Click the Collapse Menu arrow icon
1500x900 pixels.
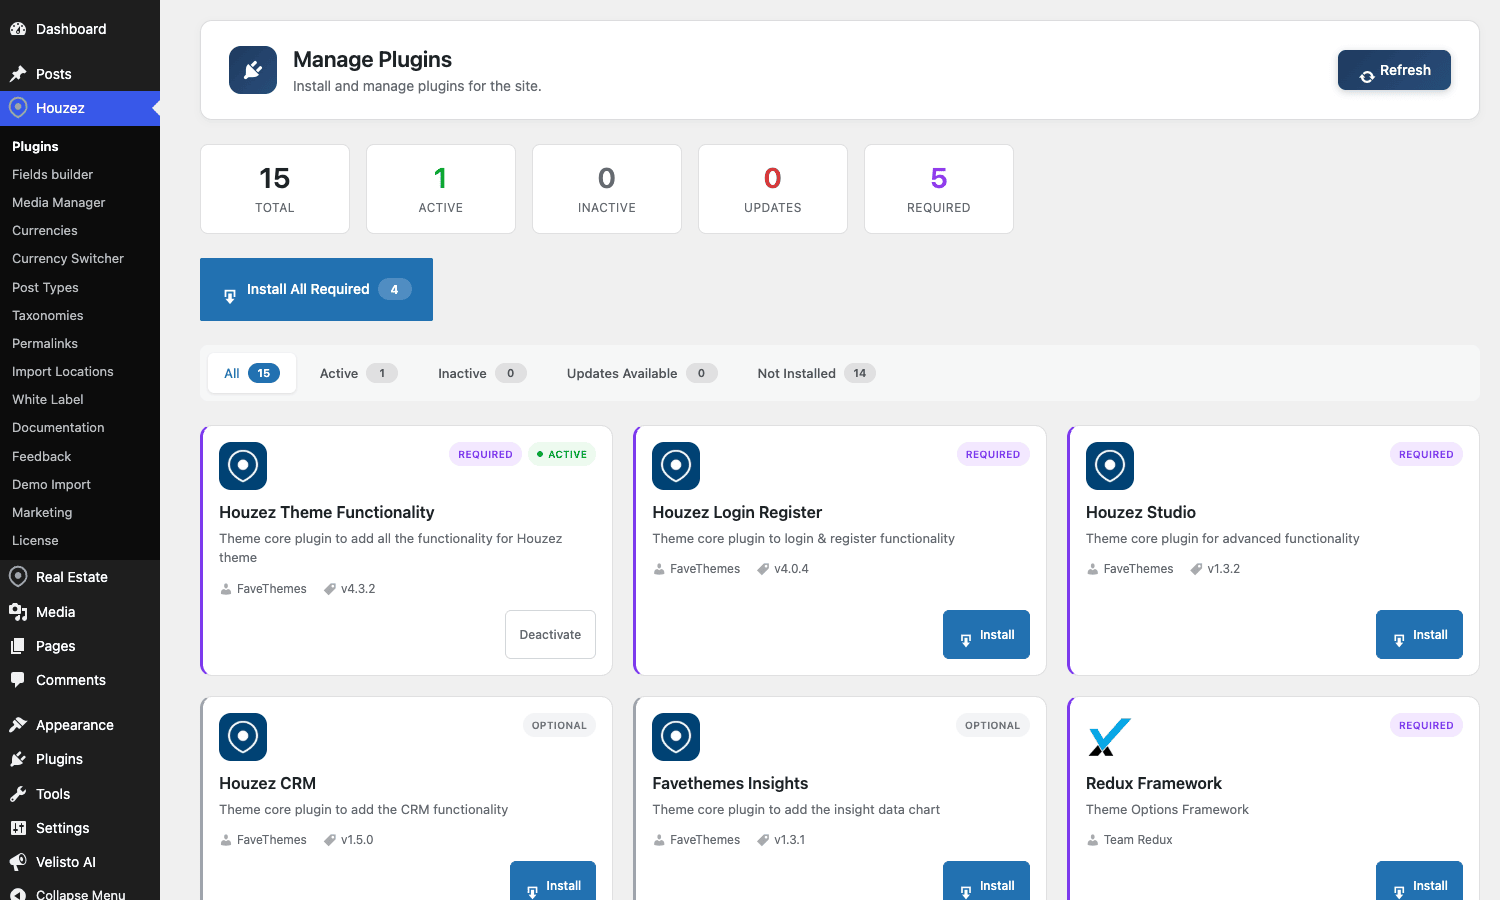18,894
